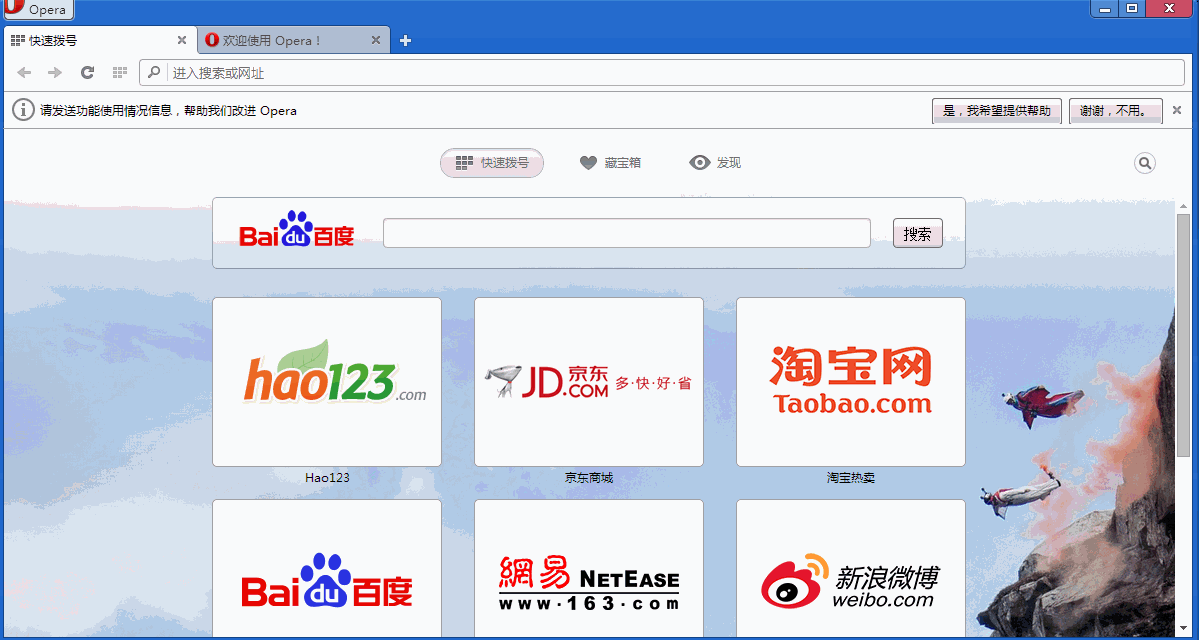
Task: Open a new tab with the plus button
Action: point(405,41)
